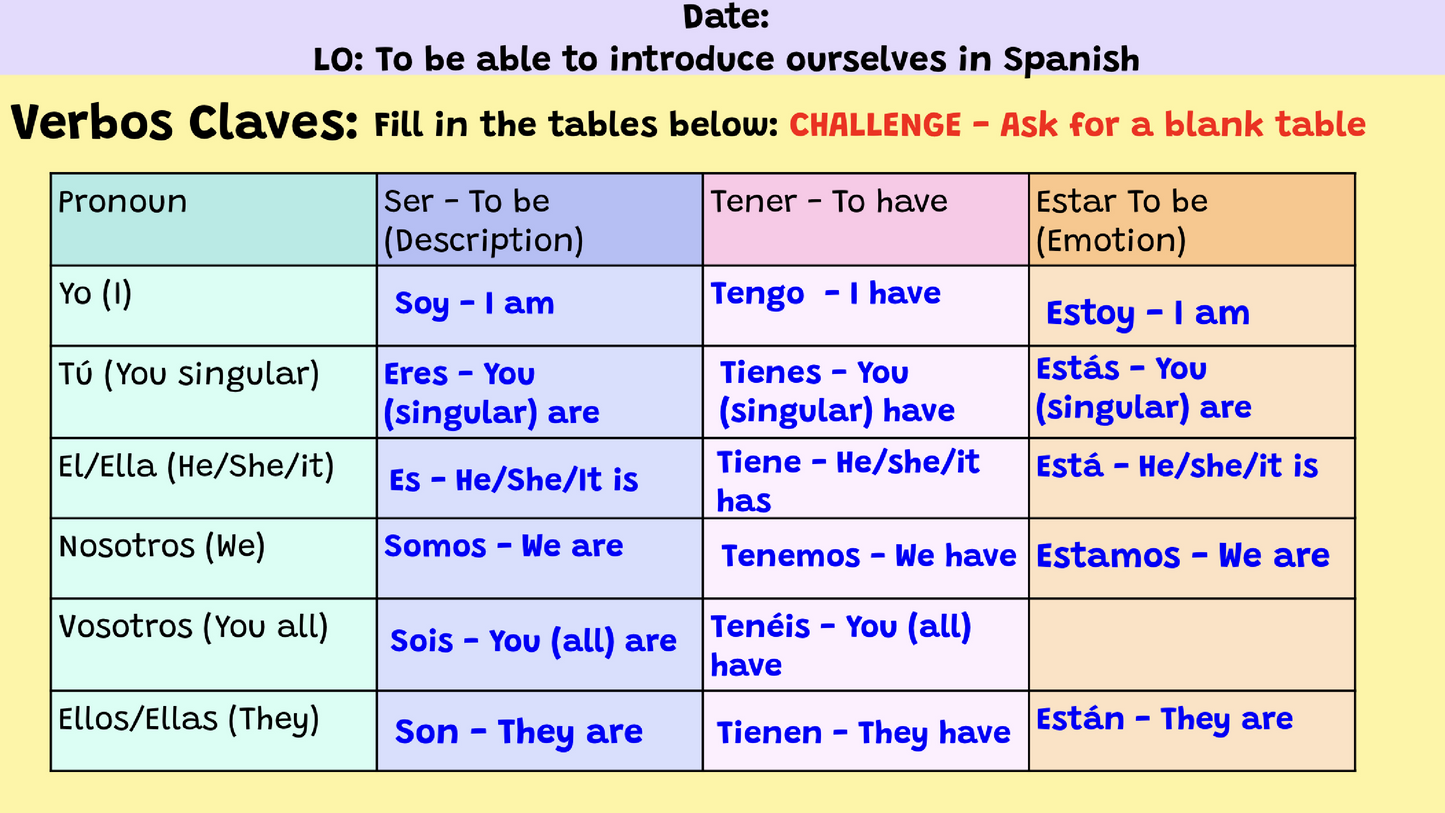The image size is (1445, 813).
Task: Click the red CHALLENGE text
Action: tap(1078, 125)
